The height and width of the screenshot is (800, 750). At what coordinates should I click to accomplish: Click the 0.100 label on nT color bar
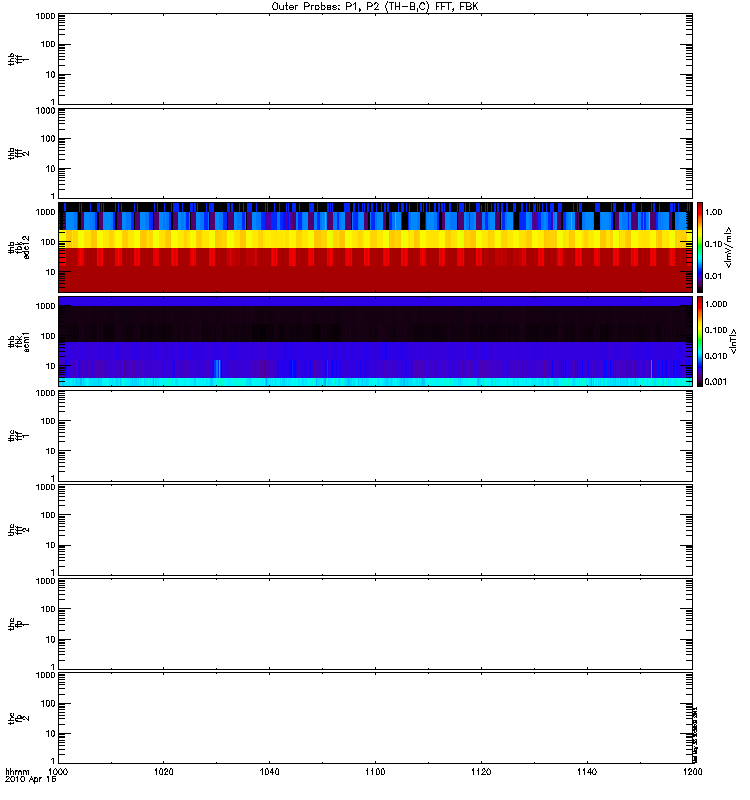pos(716,330)
